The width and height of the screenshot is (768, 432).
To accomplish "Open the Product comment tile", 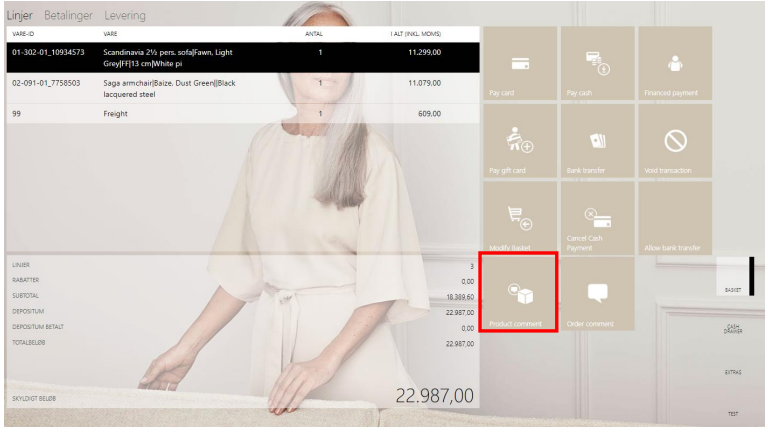I will pos(520,293).
